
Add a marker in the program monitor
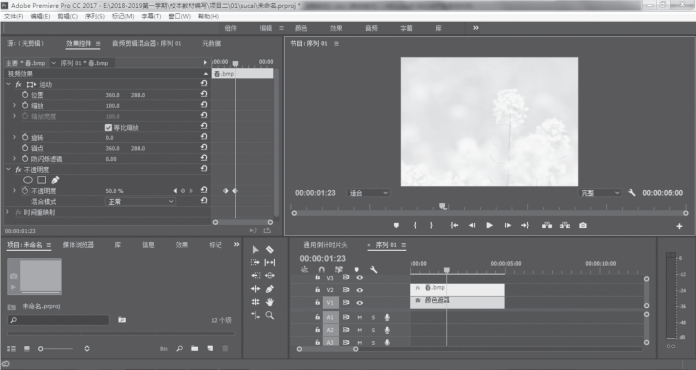click(396, 225)
